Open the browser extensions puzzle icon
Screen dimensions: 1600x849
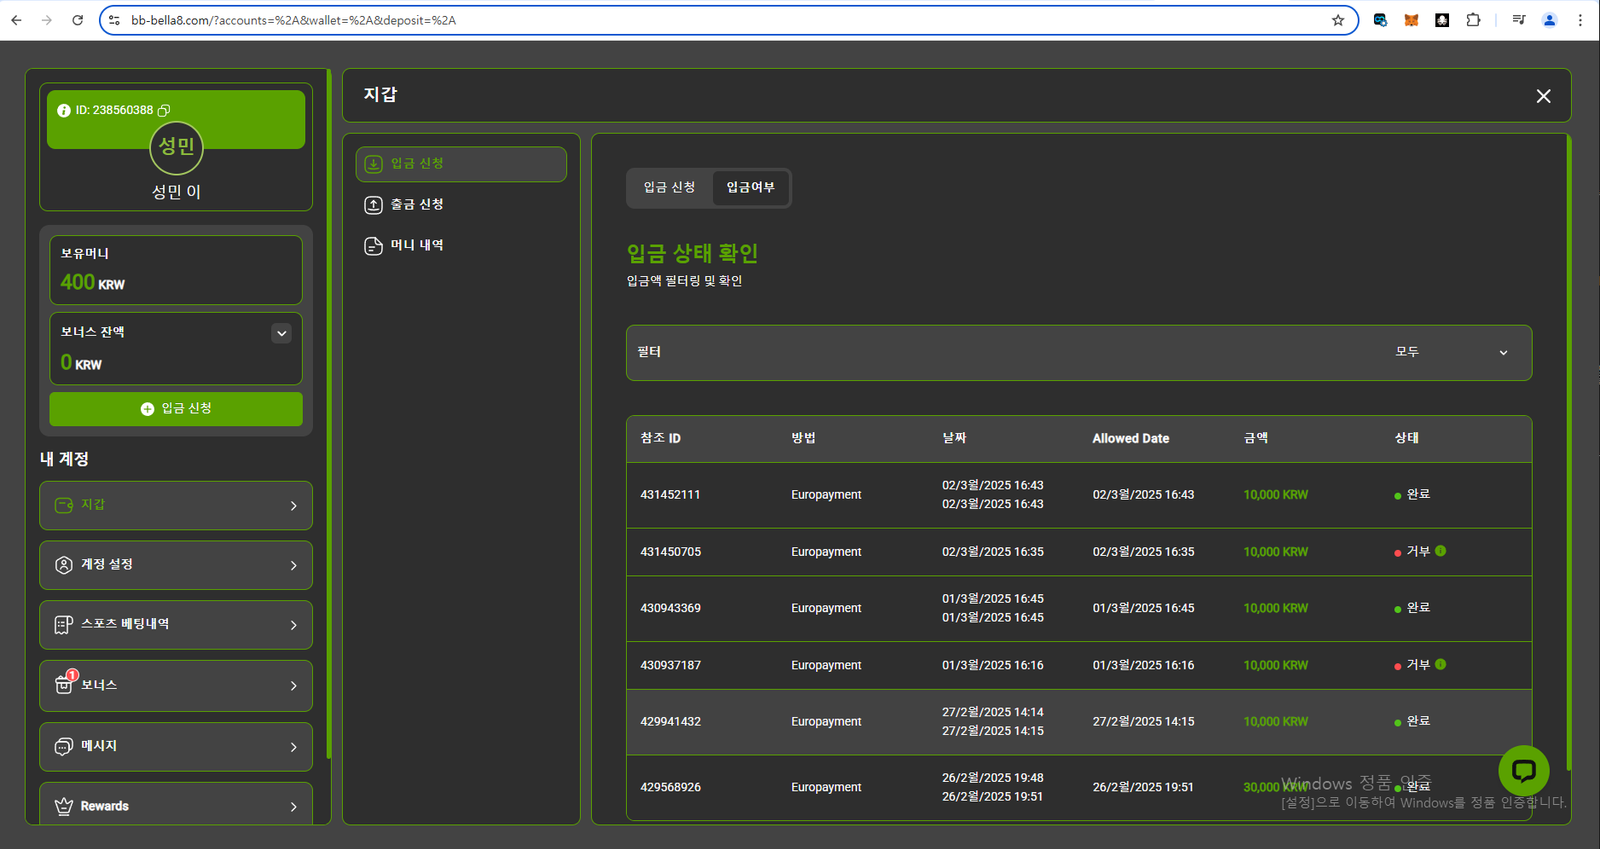point(1473,20)
